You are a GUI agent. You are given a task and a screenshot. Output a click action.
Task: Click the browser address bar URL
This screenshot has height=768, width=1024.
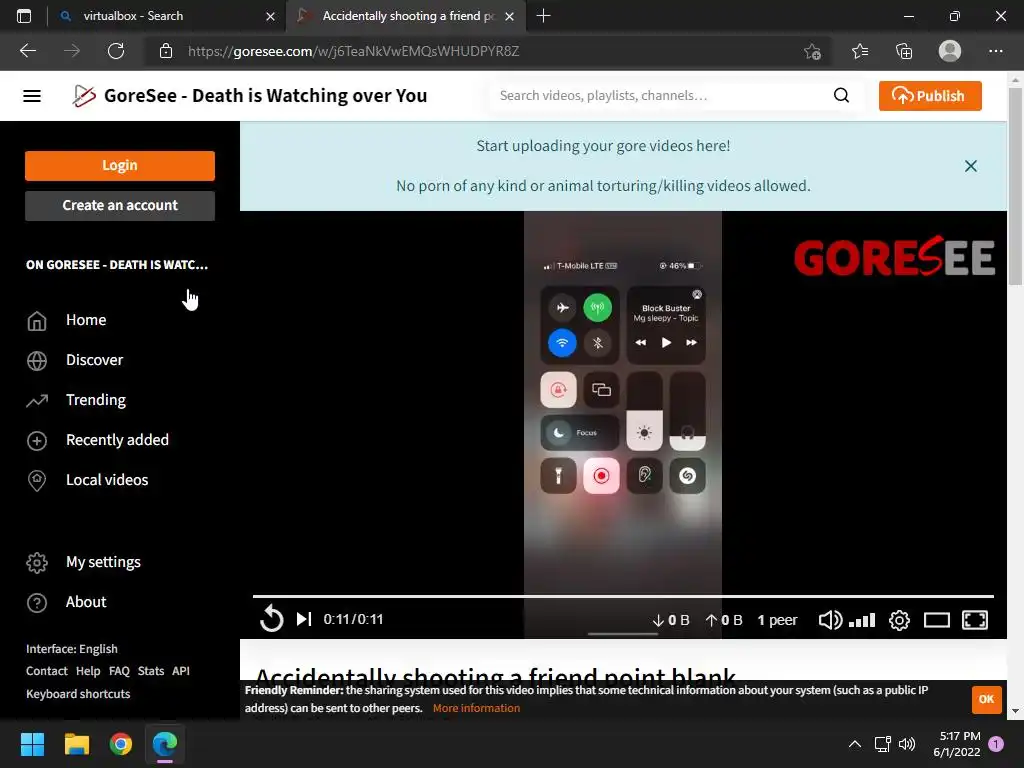click(x=353, y=51)
